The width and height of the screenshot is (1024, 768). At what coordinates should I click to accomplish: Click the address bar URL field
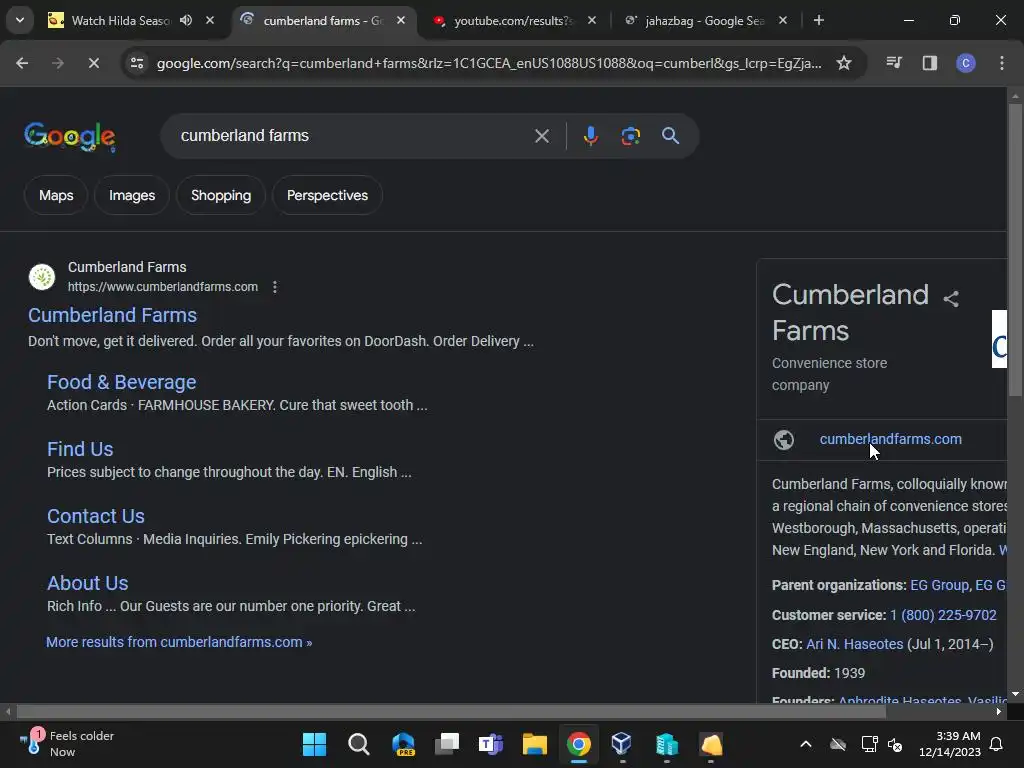[488, 63]
